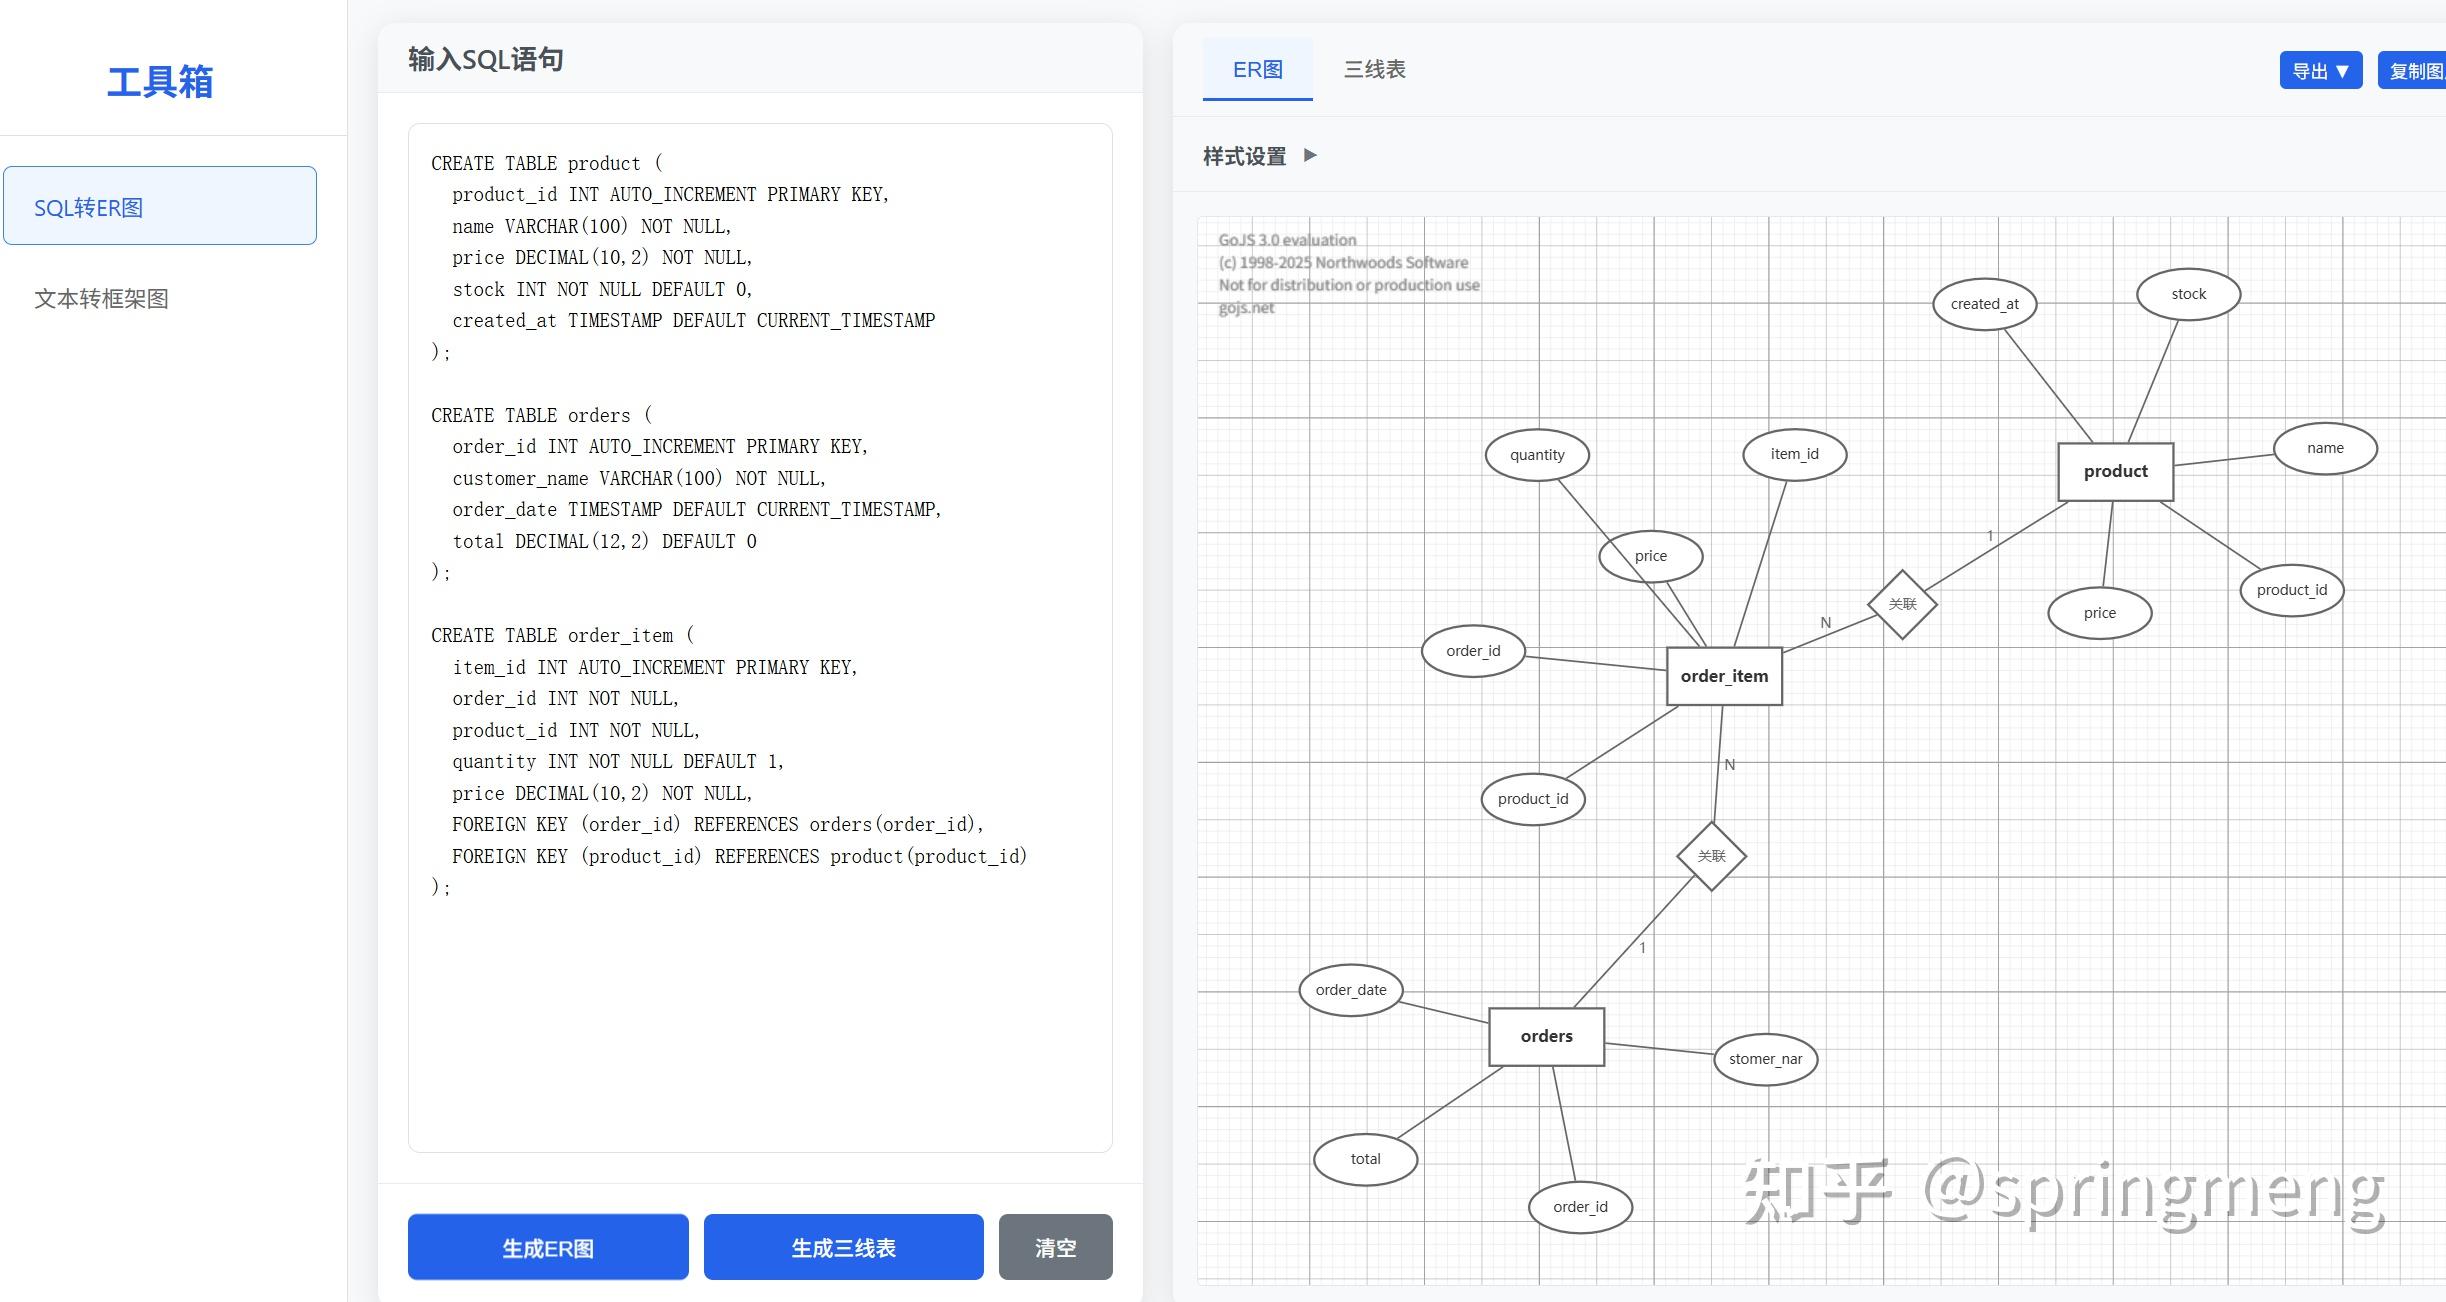Viewport: 2446px width, 1302px height.
Task: Click the 生成三线表 button
Action: click(x=843, y=1247)
